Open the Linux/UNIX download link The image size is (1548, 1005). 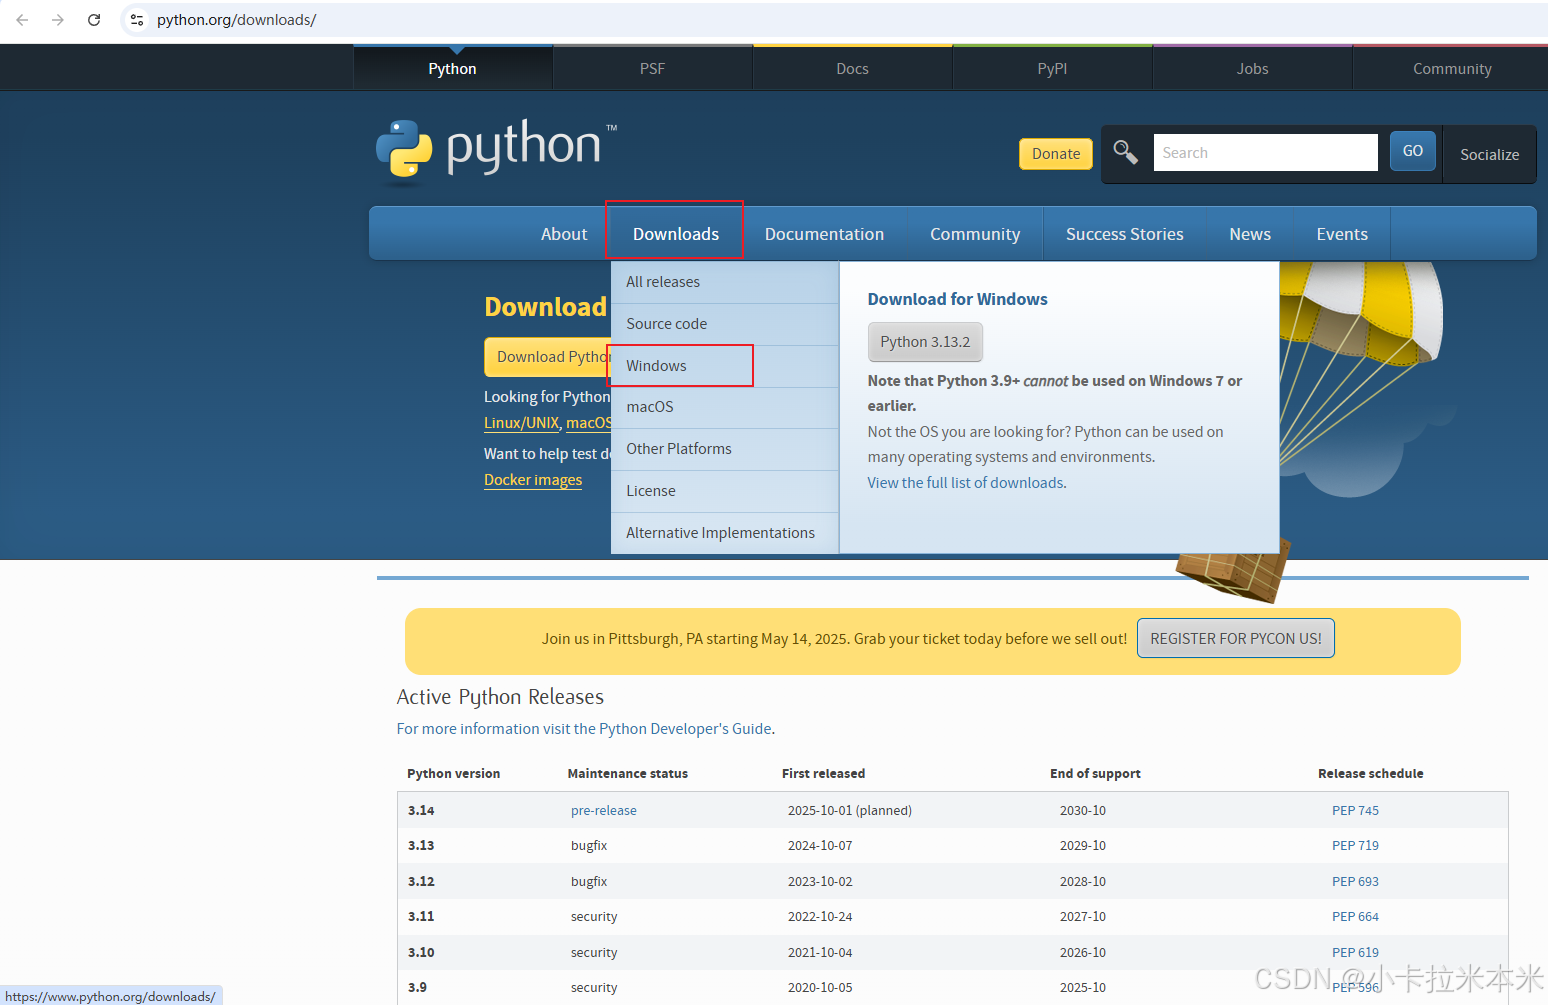[521, 423]
